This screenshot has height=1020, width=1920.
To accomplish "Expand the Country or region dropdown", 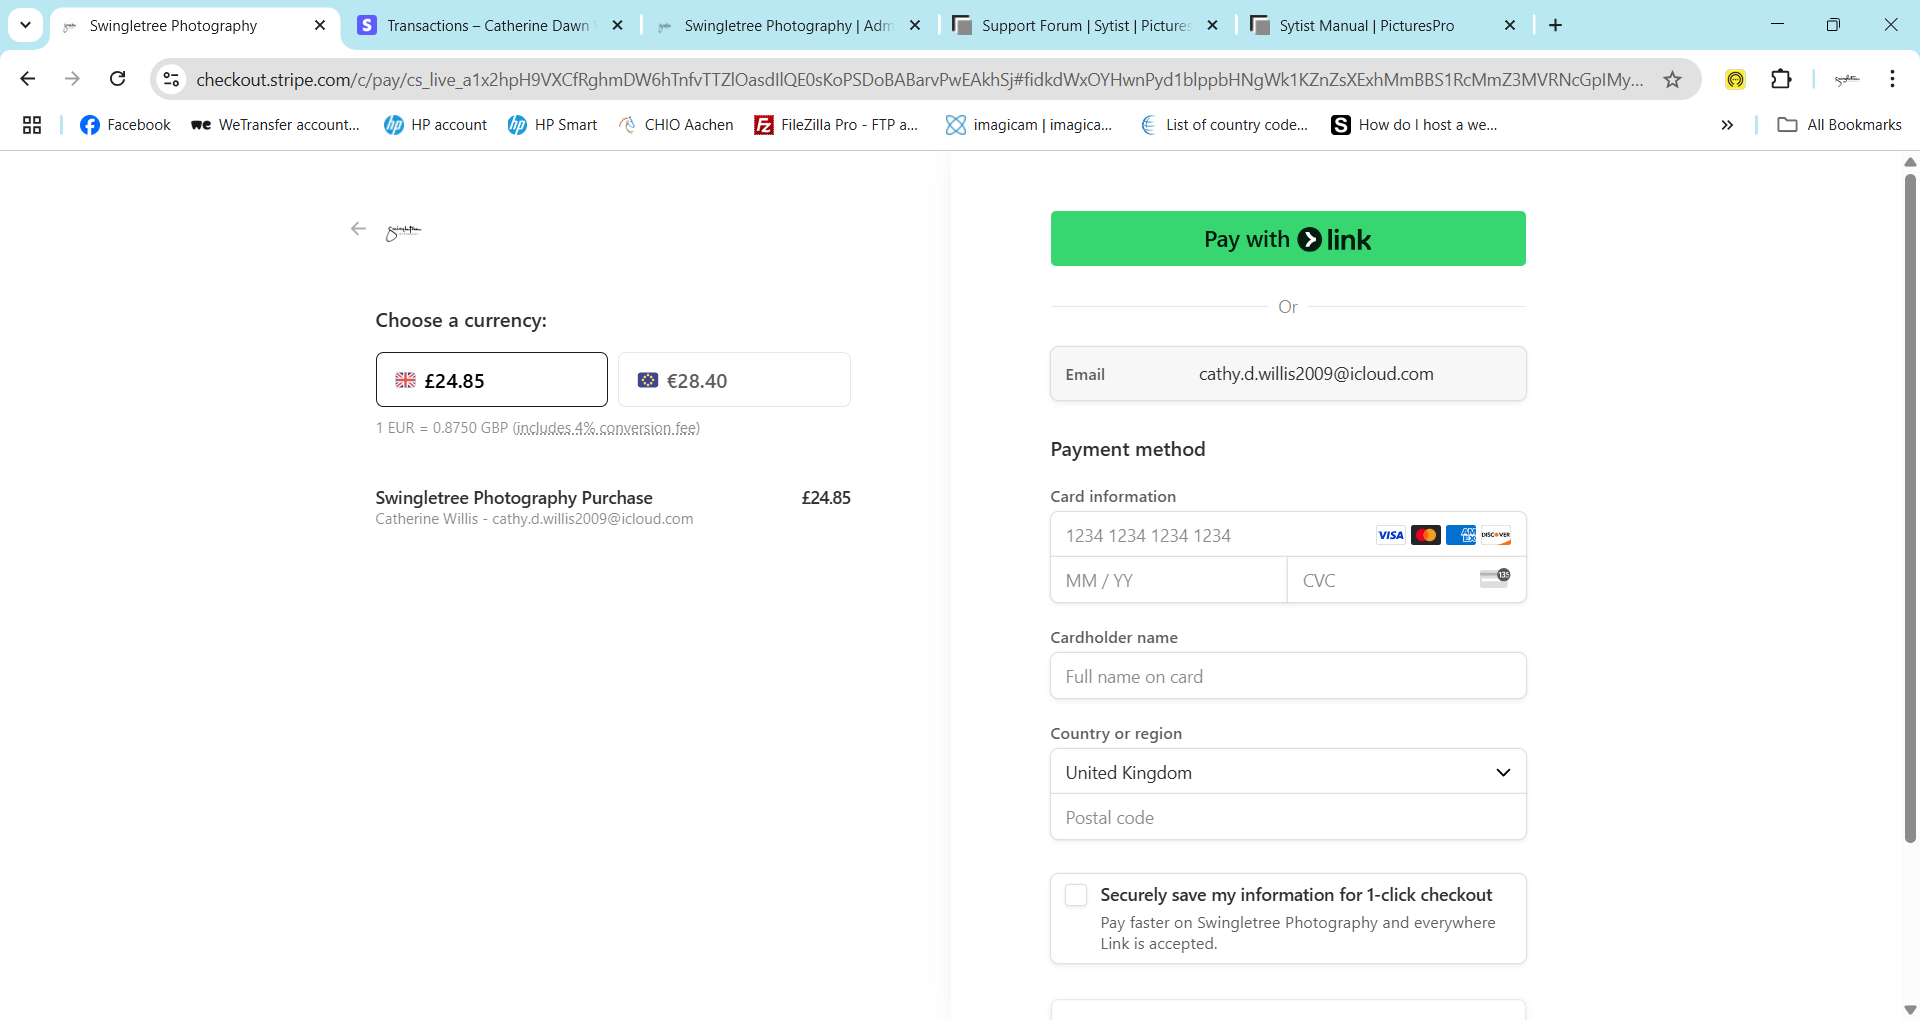I will point(1288,772).
